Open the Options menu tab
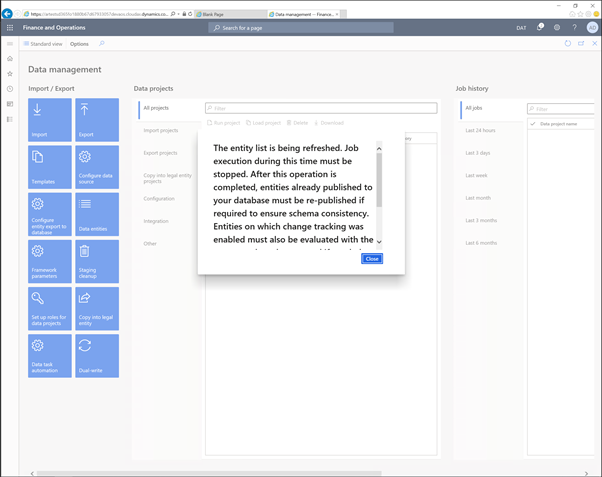The width and height of the screenshot is (602, 477). [x=79, y=44]
